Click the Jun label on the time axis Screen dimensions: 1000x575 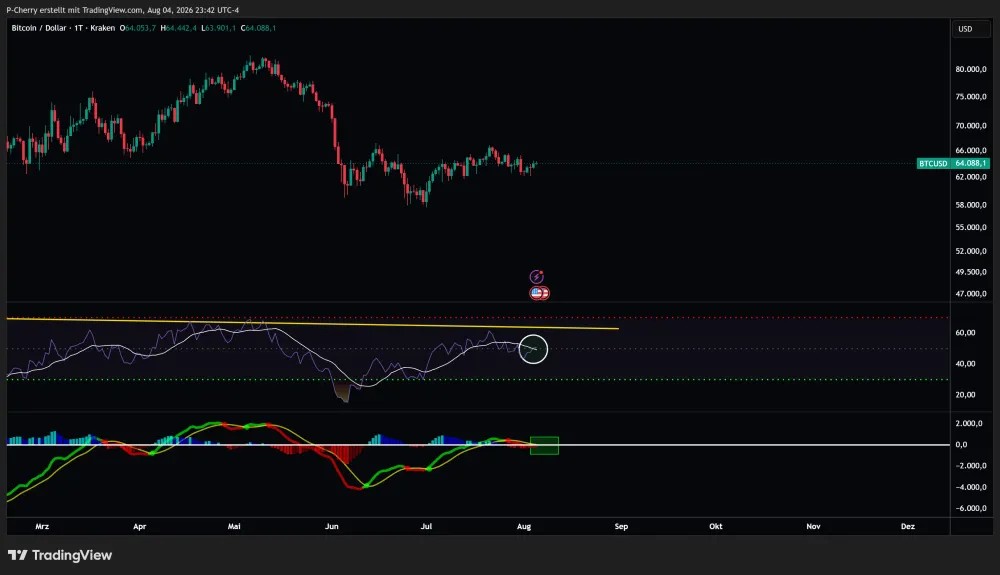332,527
